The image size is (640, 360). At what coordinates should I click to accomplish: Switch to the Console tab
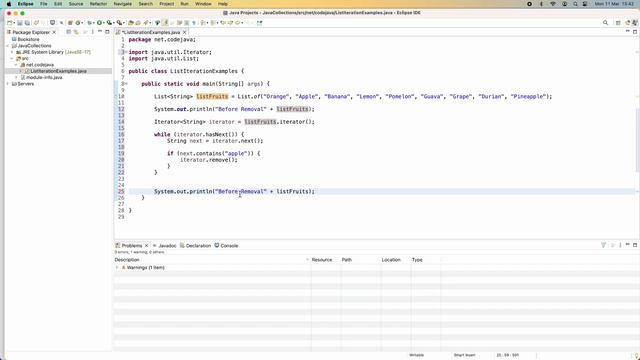227,246
